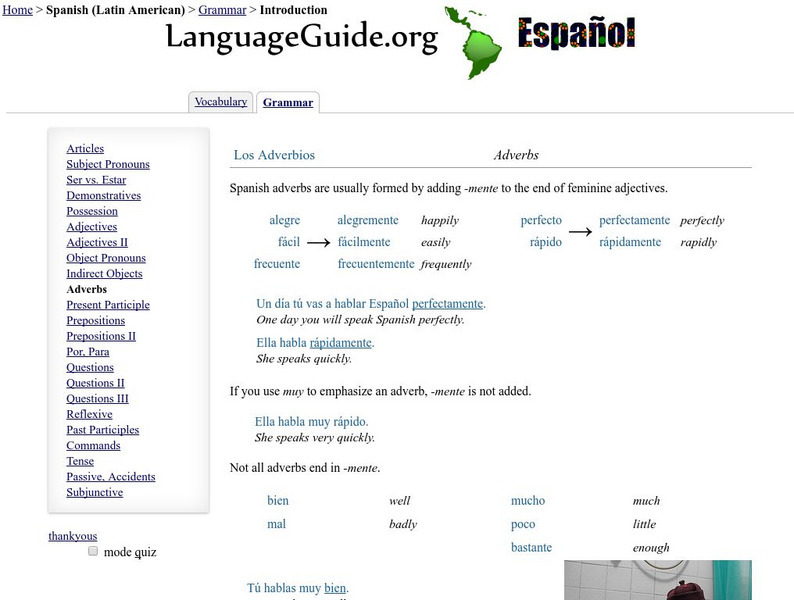Click the Español colorful logo
The image size is (794, 600).
pos(576,33)
